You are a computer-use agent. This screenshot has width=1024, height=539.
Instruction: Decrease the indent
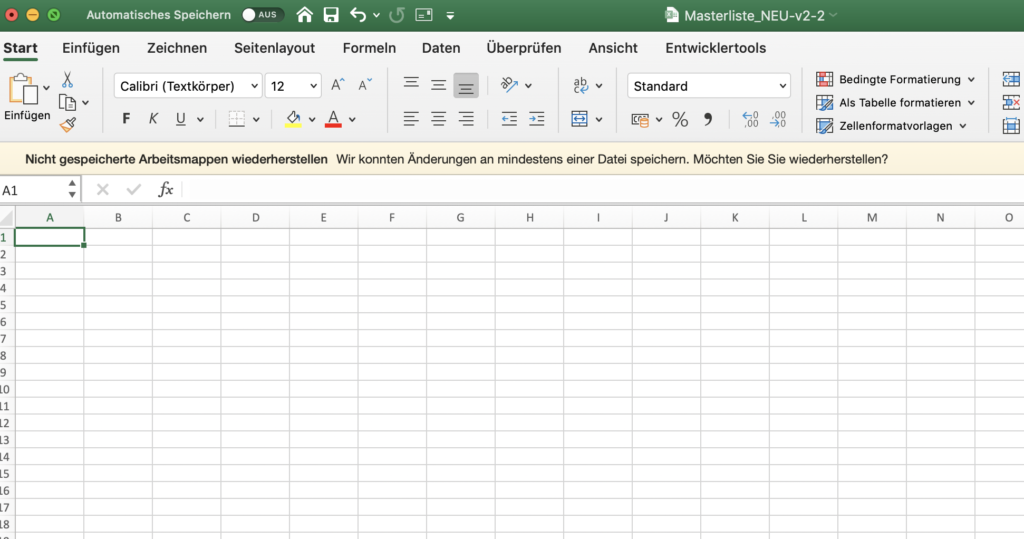pyautogui.click(x=509, y=119)
